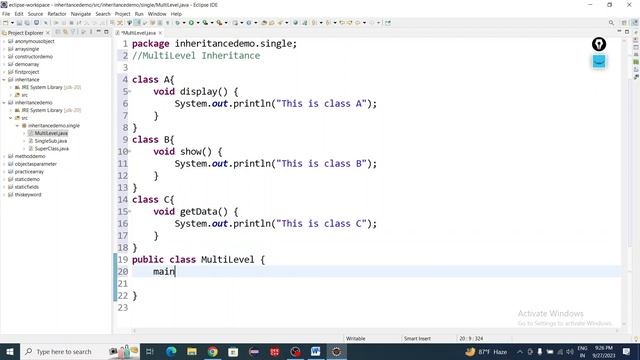
Task: Click the taskbar search box
Action: pyautogui.click(x=80, y=351)
